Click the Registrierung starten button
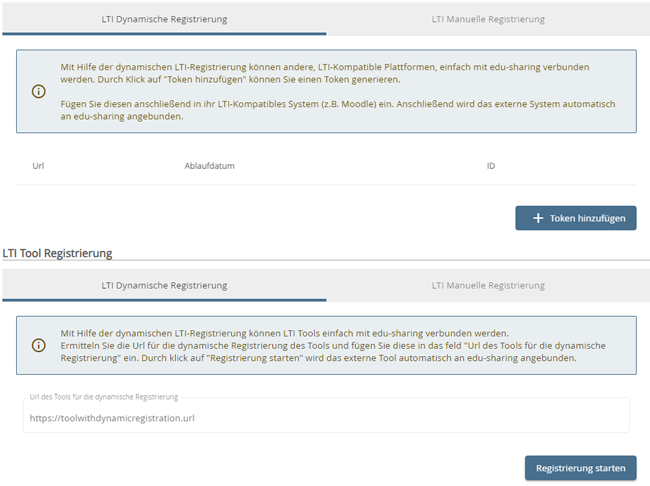 (580, 467)
